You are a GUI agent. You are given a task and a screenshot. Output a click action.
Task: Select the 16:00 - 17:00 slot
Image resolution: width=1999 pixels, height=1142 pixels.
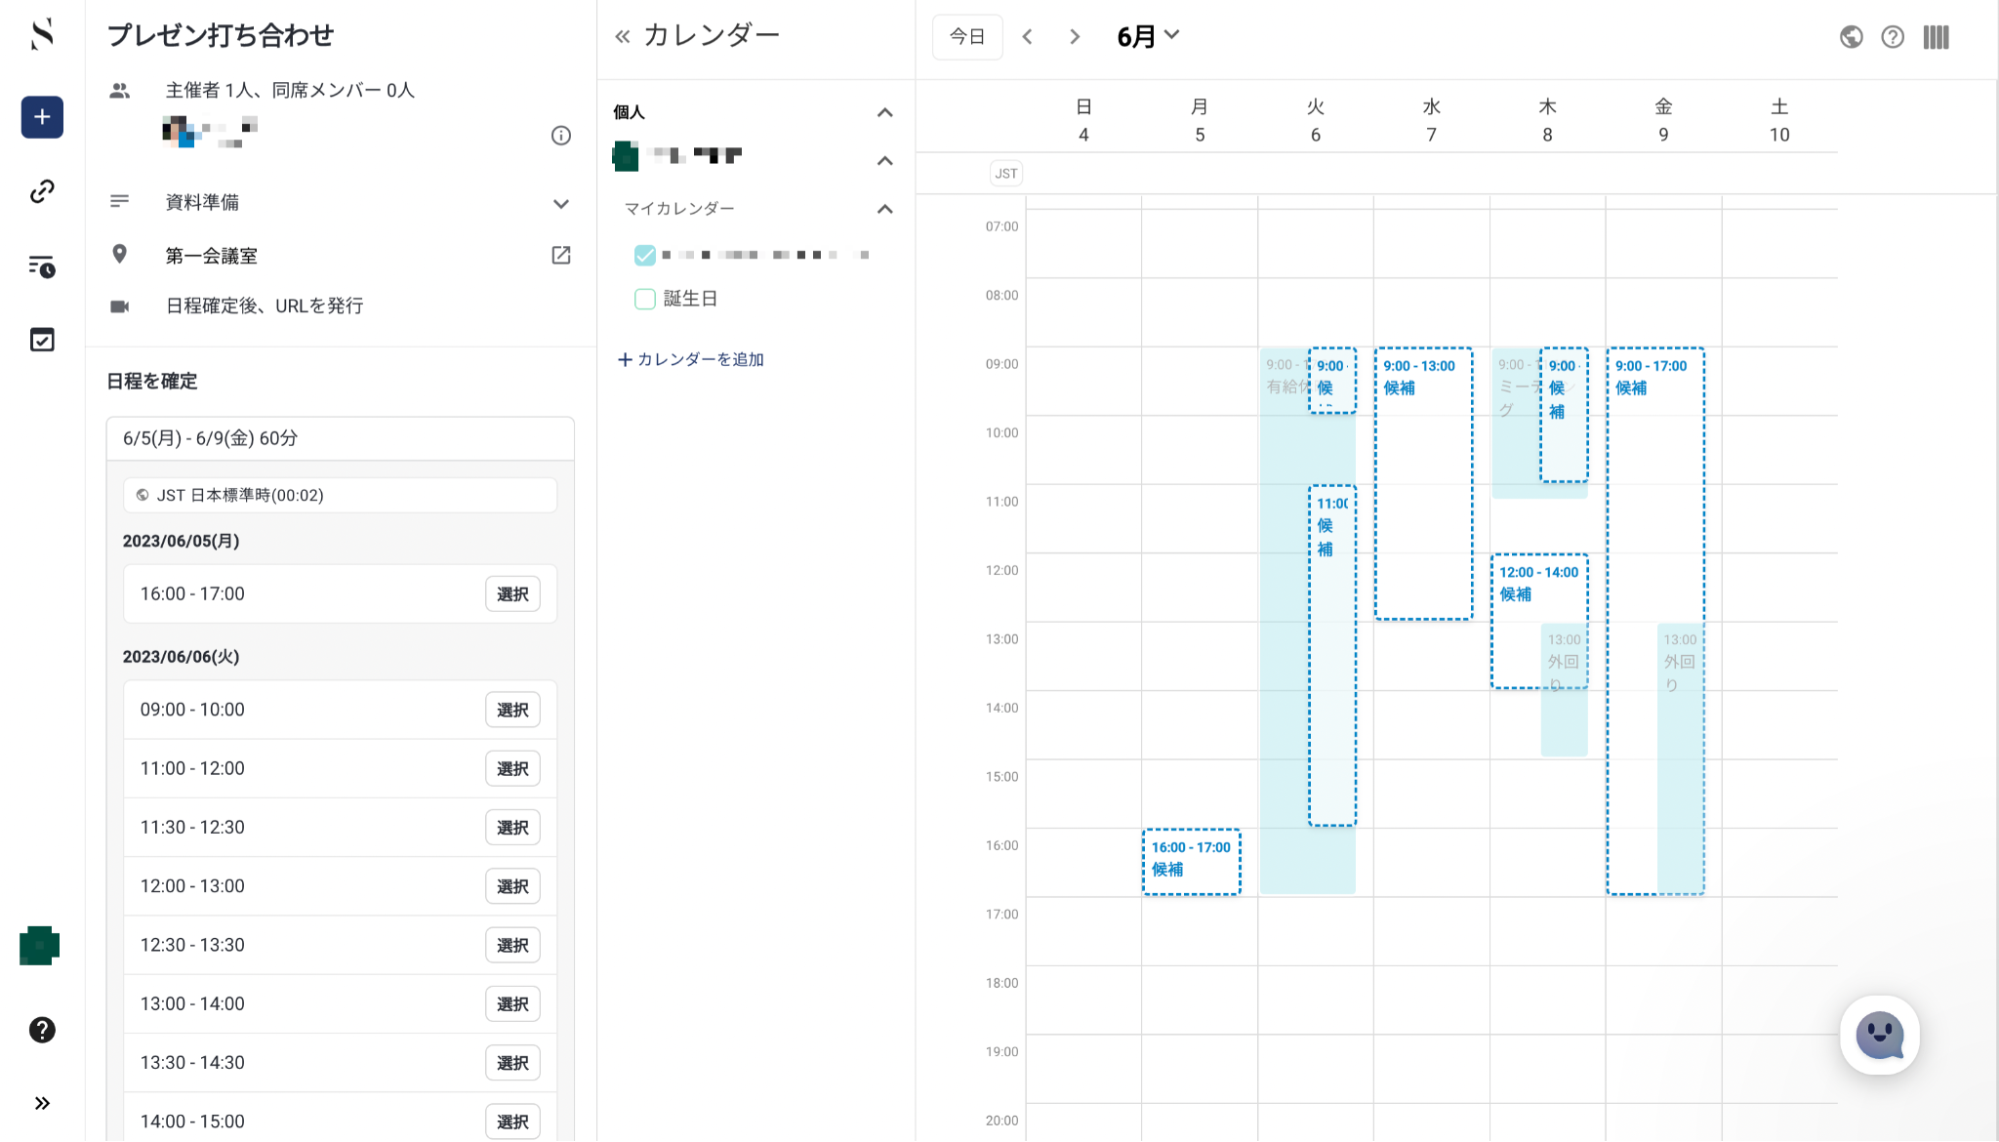[x=512, y=594]
